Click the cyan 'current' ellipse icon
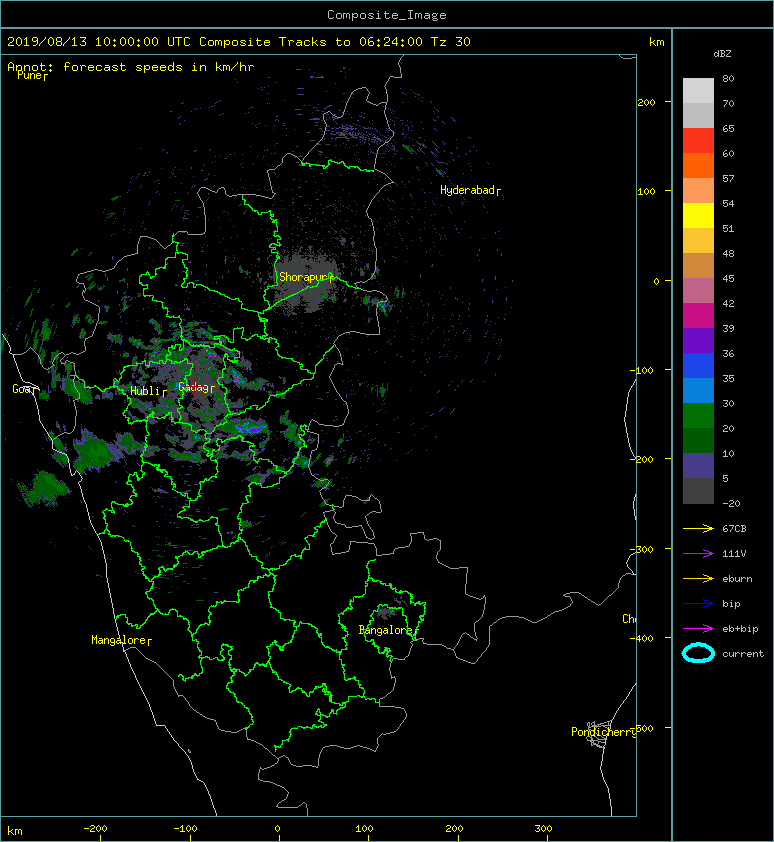 698,653
